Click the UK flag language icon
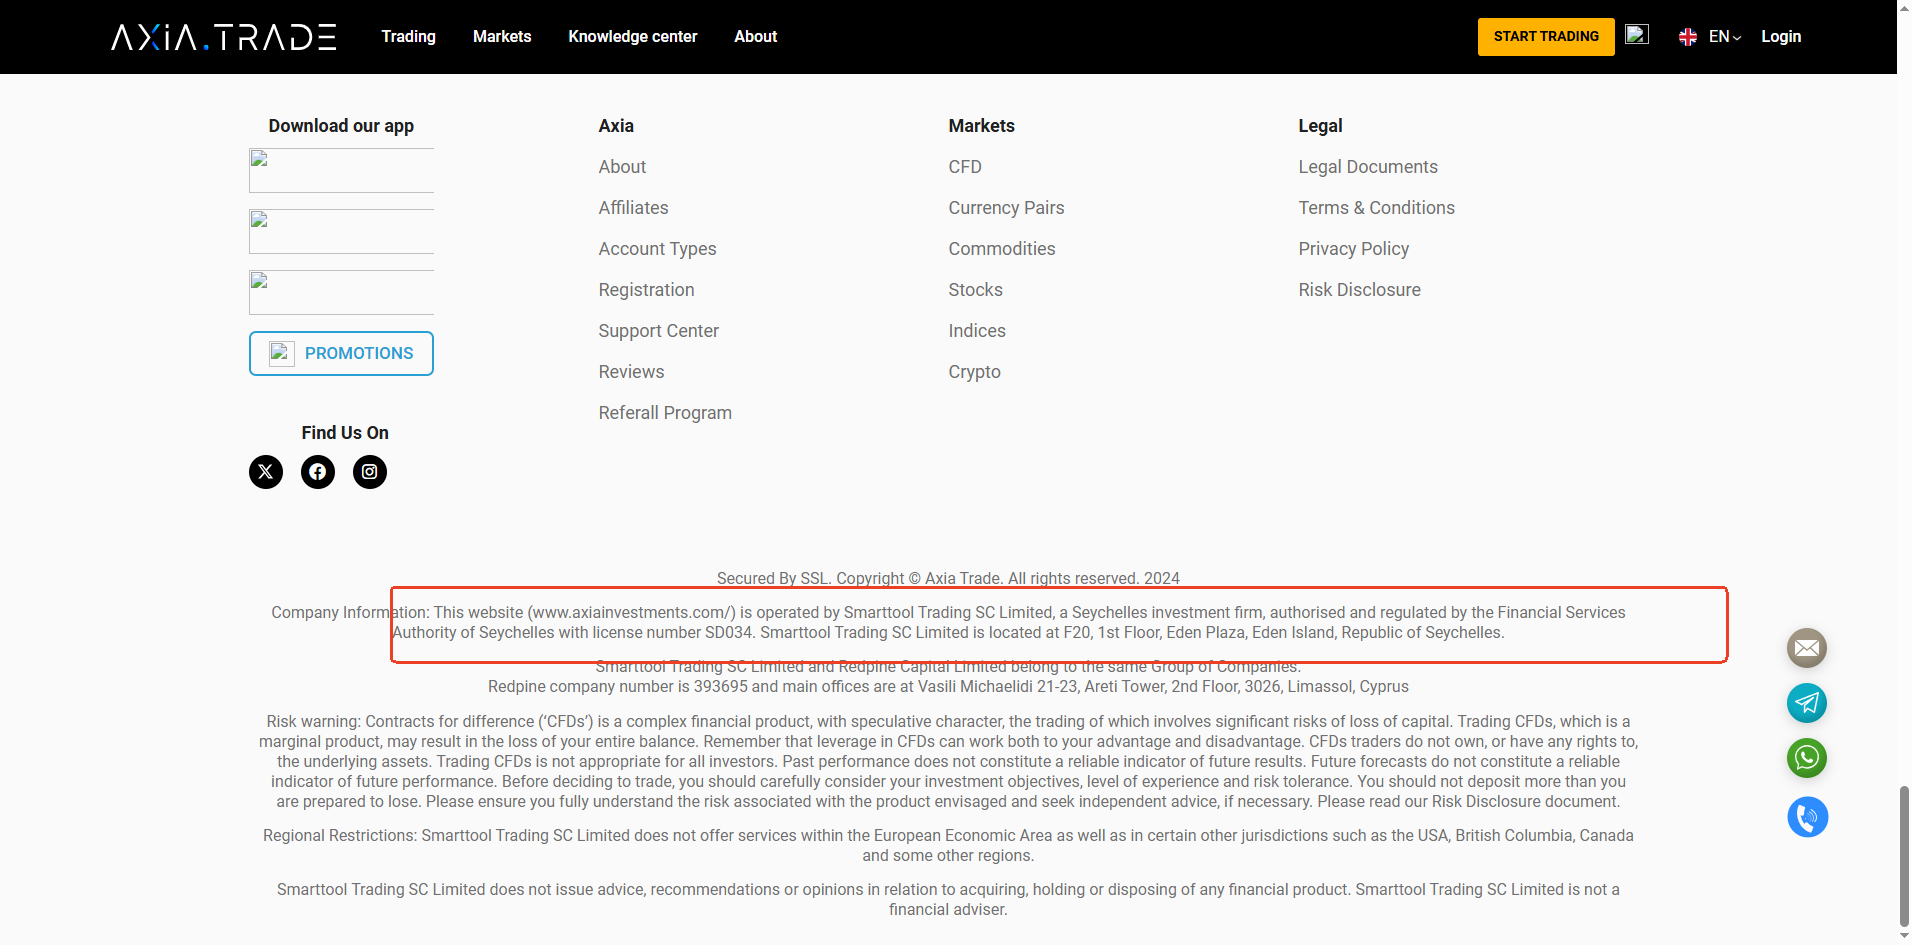Image resolution: width=1912 pixels, height=945 pixels. [x=1688, y=36]
